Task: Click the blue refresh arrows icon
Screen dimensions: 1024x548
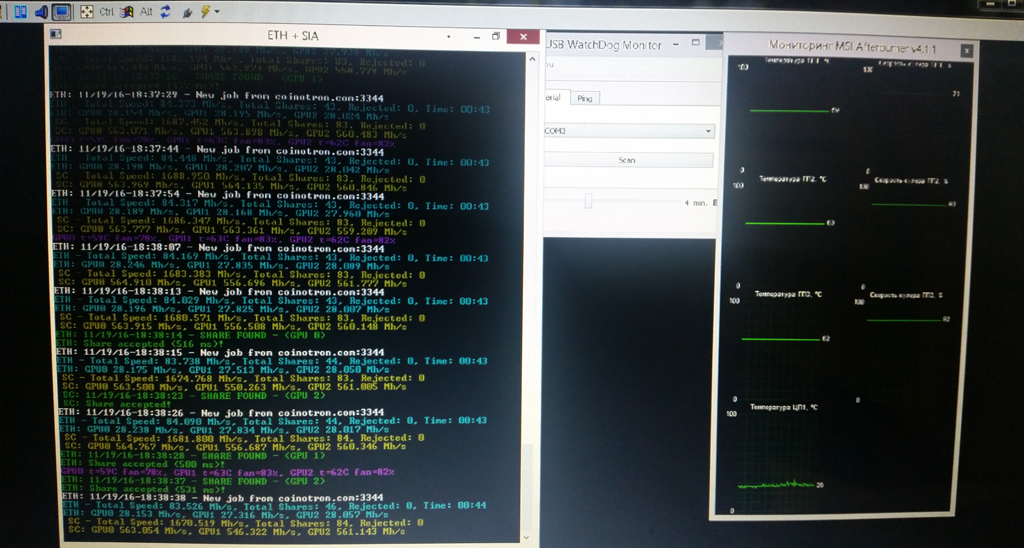Action: pyautogui.click(x=165, y=12)
